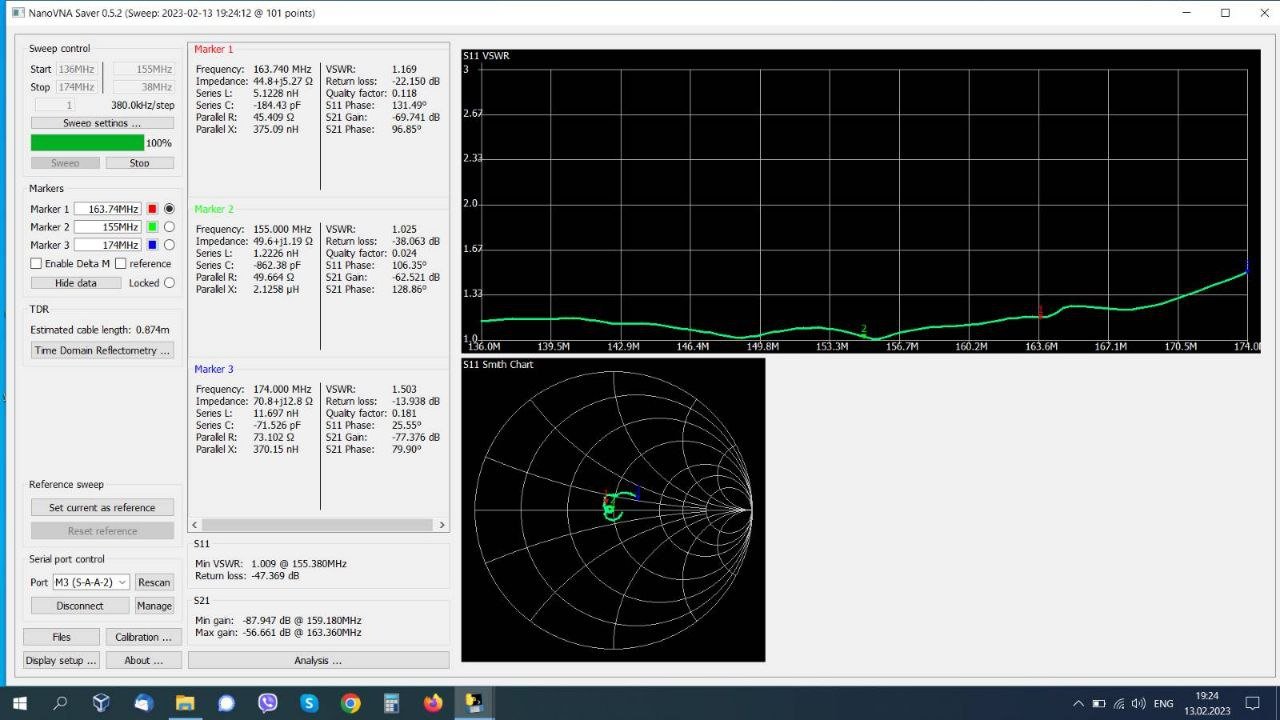
Task: Enable the Delta Marker checkbox
Action: (x=36, y=264)
